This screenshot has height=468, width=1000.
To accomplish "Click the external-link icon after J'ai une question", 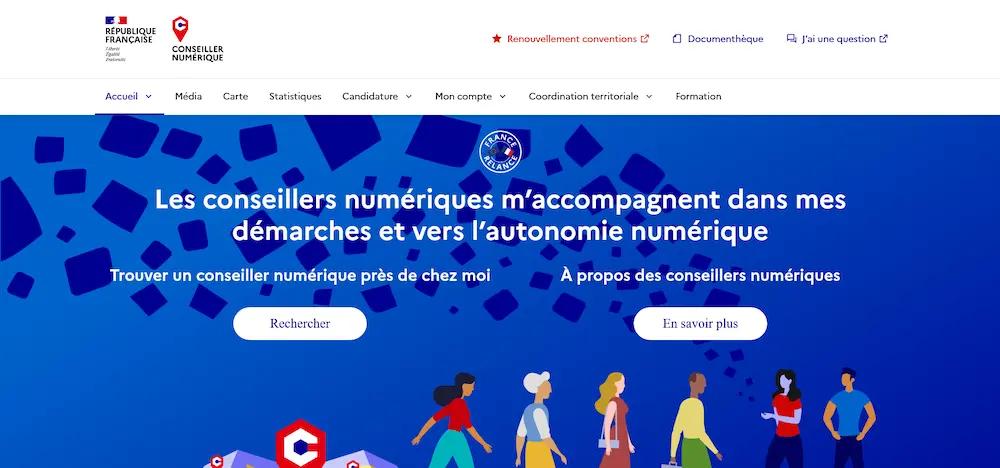I will (x=883, y=39).
